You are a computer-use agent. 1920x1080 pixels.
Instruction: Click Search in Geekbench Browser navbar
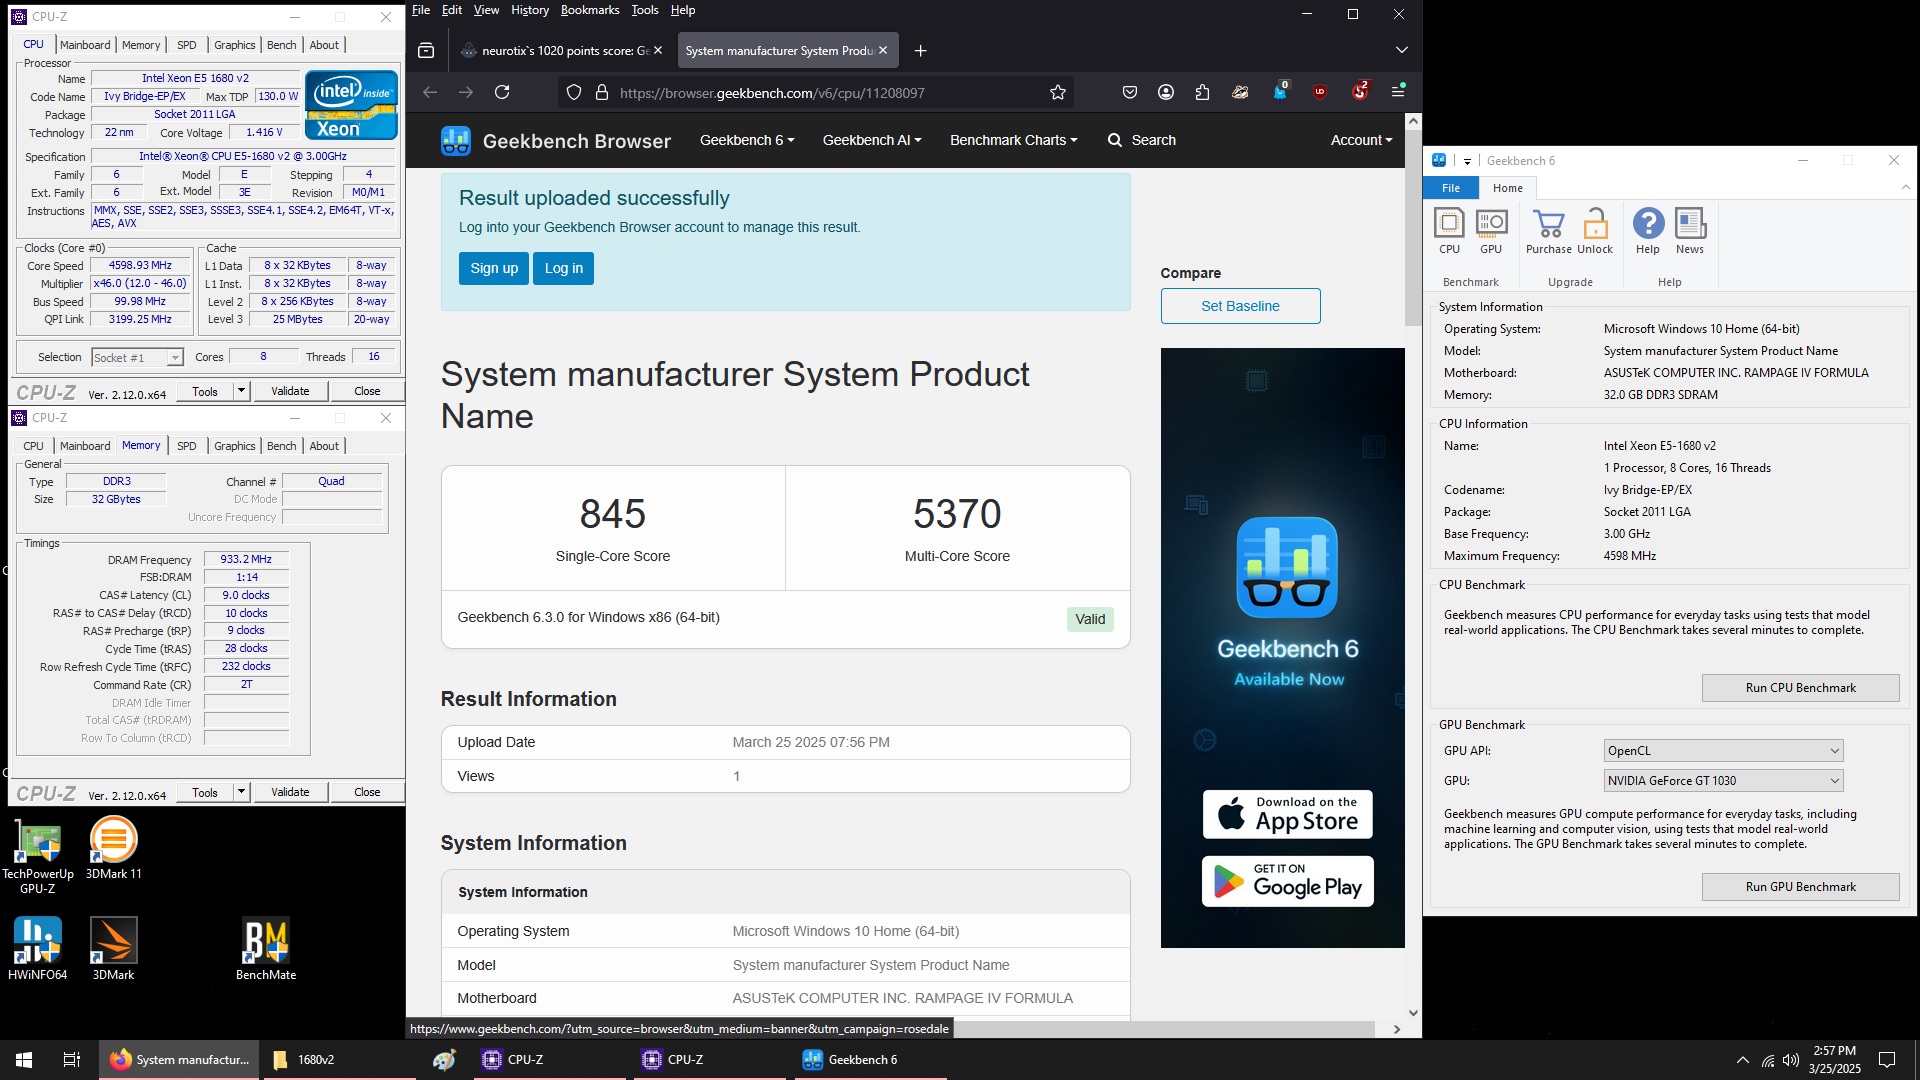click(1142, 140)
